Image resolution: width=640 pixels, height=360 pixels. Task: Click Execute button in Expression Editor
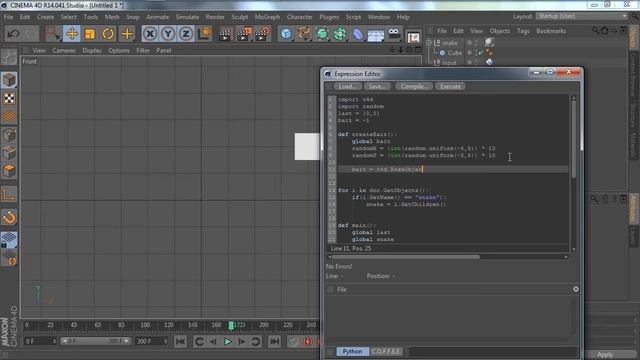(450, 87)
